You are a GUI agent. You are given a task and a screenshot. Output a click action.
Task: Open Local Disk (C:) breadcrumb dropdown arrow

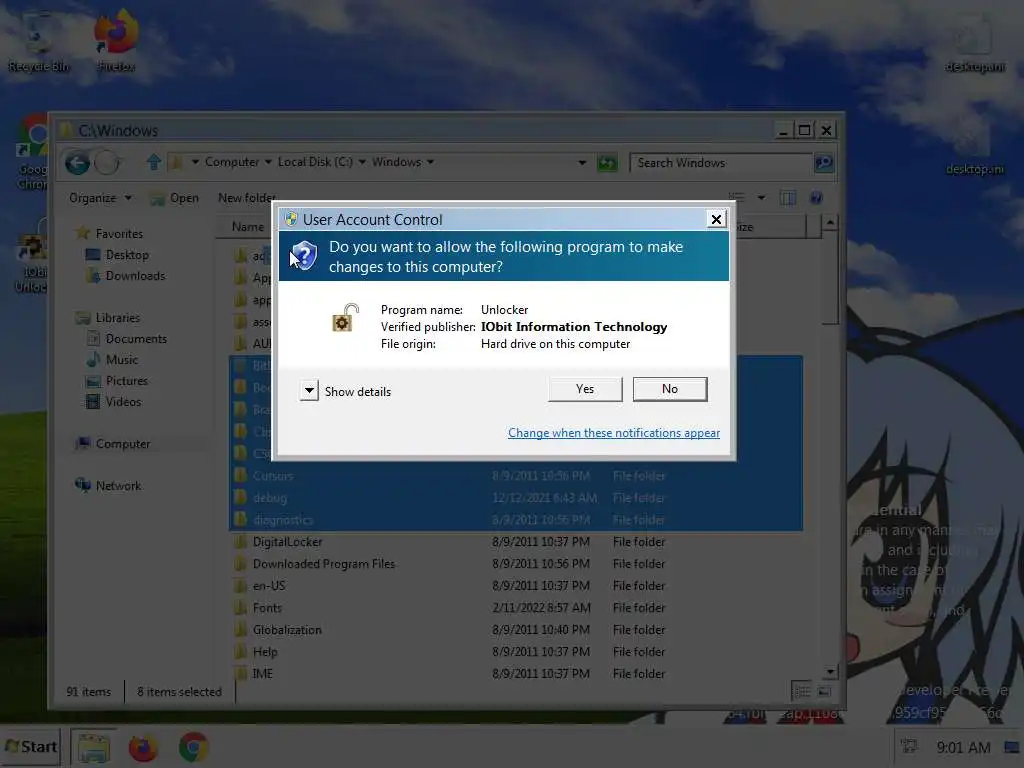click(x=362, y=162)
